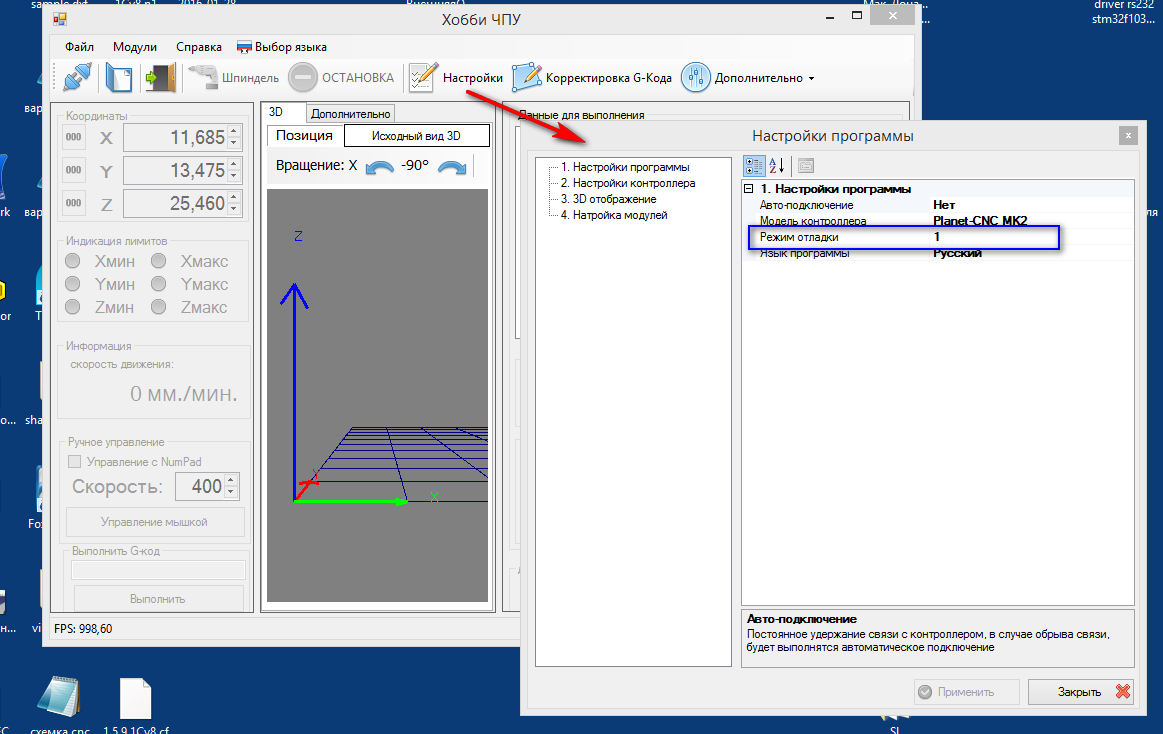Select 2. Настройки контроллера in tree

[627, 183]
